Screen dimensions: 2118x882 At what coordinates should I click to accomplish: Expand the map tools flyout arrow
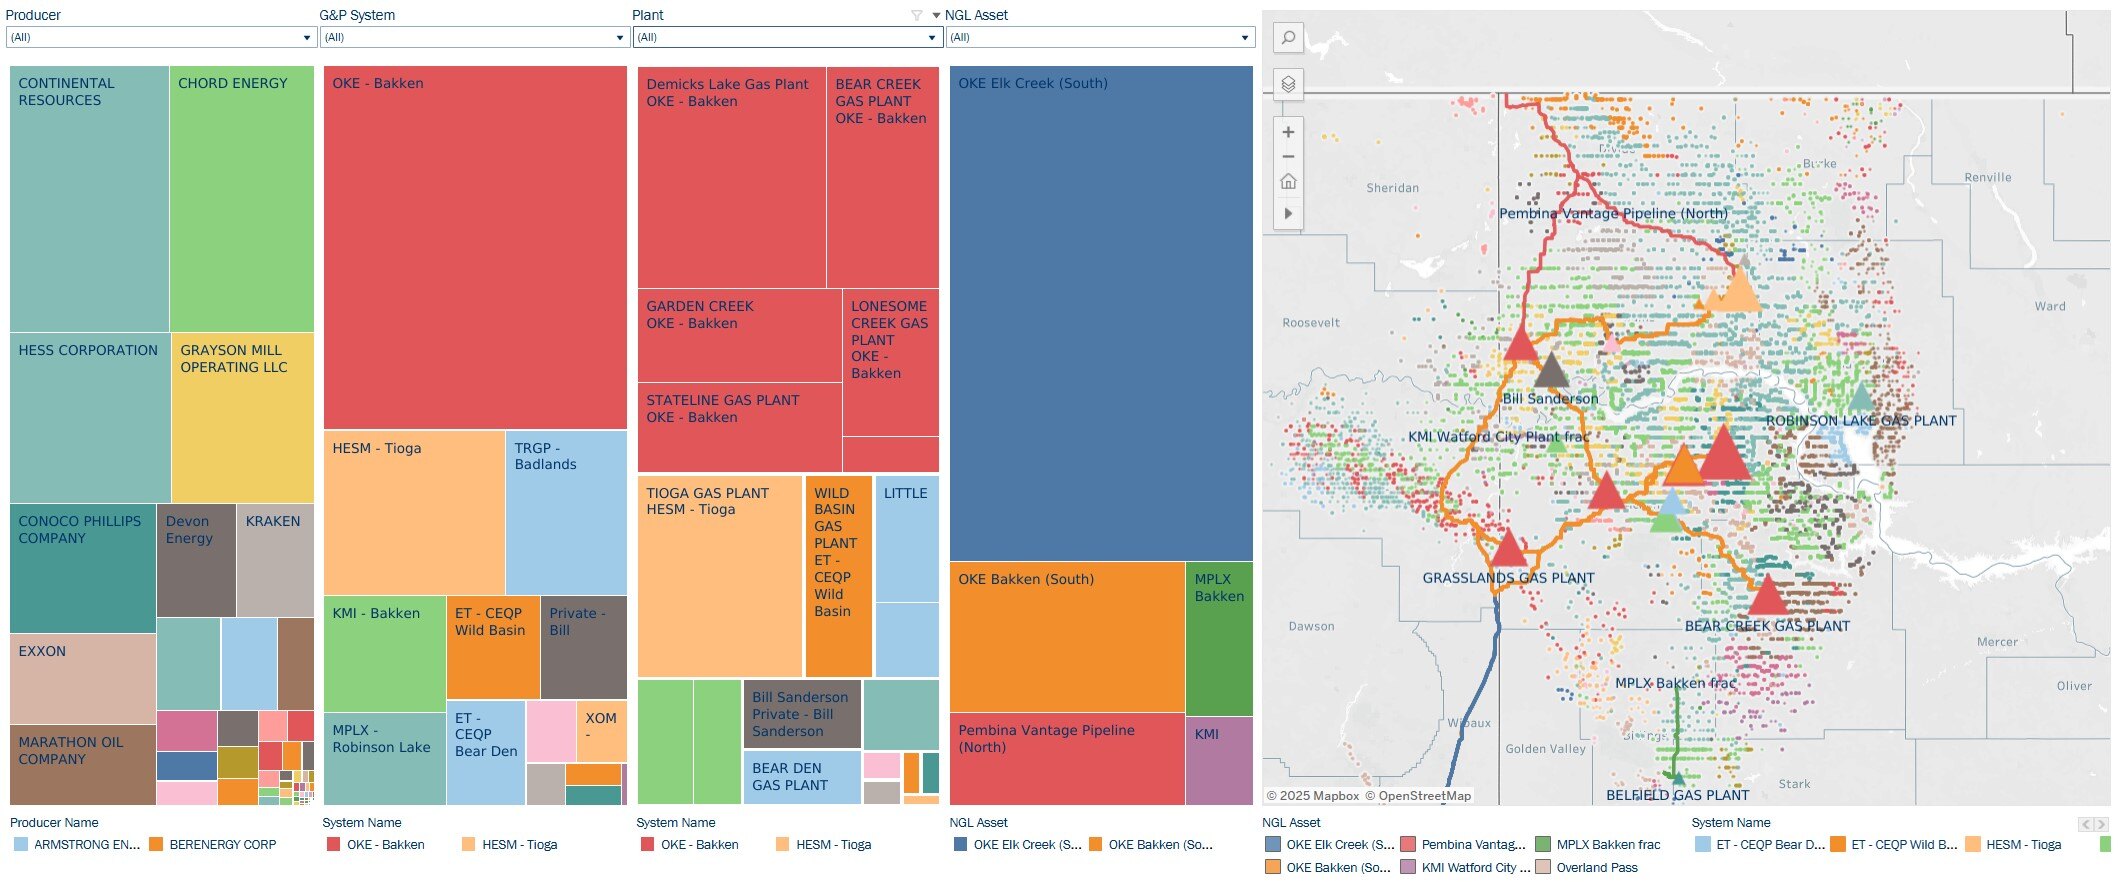(x=1288, y=213)
